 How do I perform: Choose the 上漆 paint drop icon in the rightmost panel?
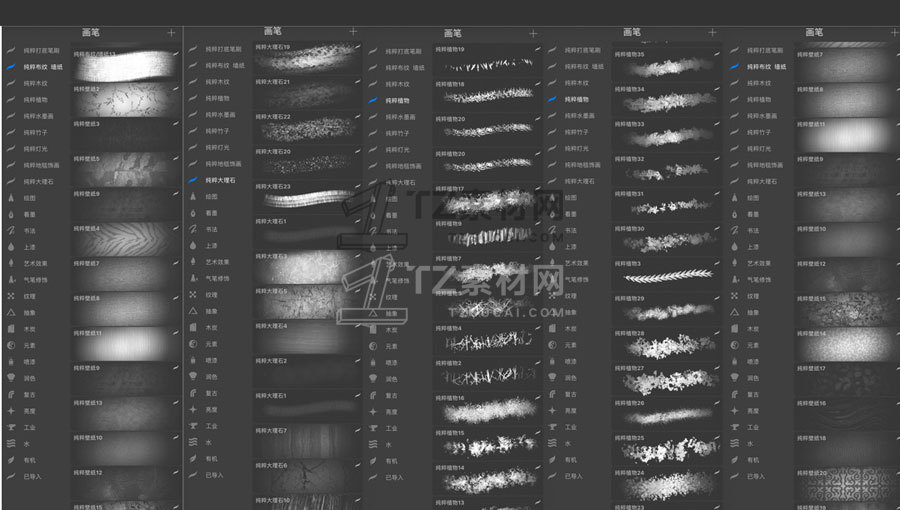coord(734,247)
